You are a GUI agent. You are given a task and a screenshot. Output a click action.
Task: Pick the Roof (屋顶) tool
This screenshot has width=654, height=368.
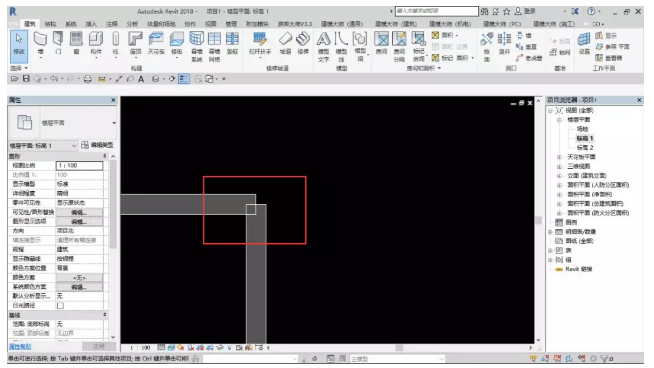tap(135, 43)
